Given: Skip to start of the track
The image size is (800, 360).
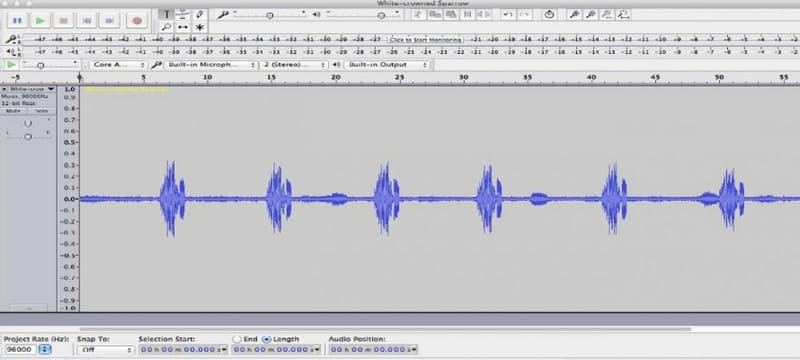Looking at the screenshot, I should pyautogui.click(x=86, y=20).
